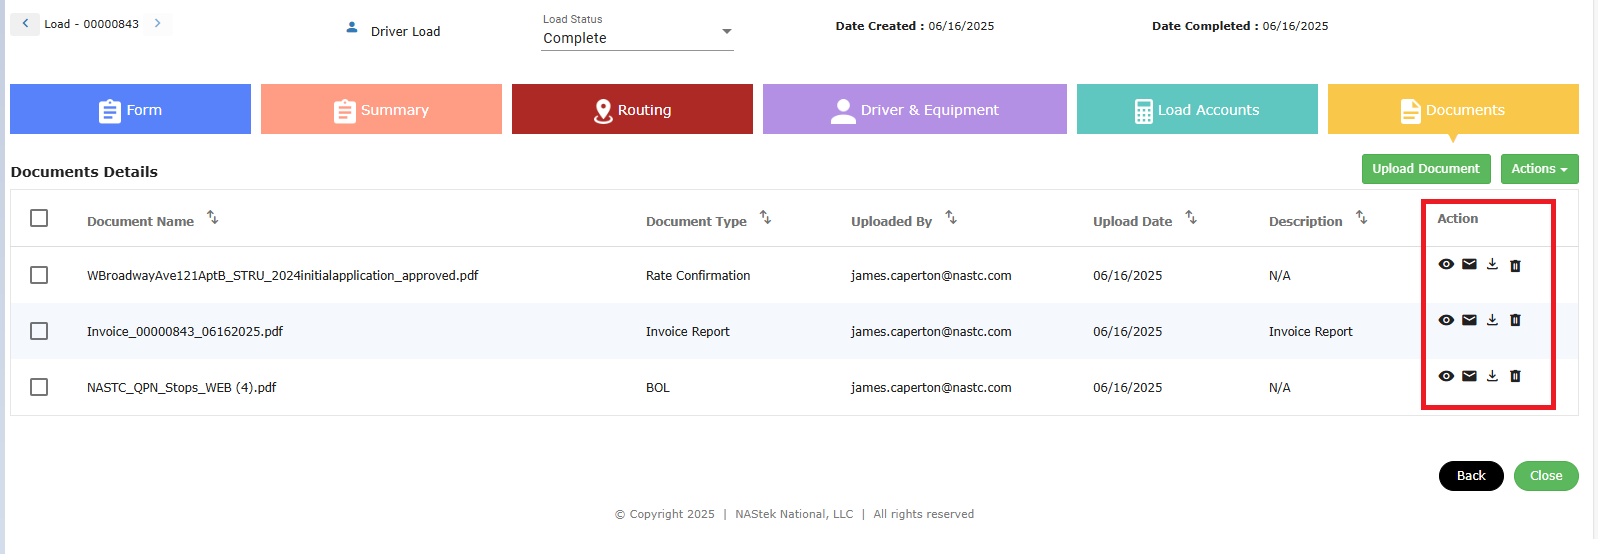Email the Invoice Report document
This screenshot has width=1605, height=554.
point(1469,320)
